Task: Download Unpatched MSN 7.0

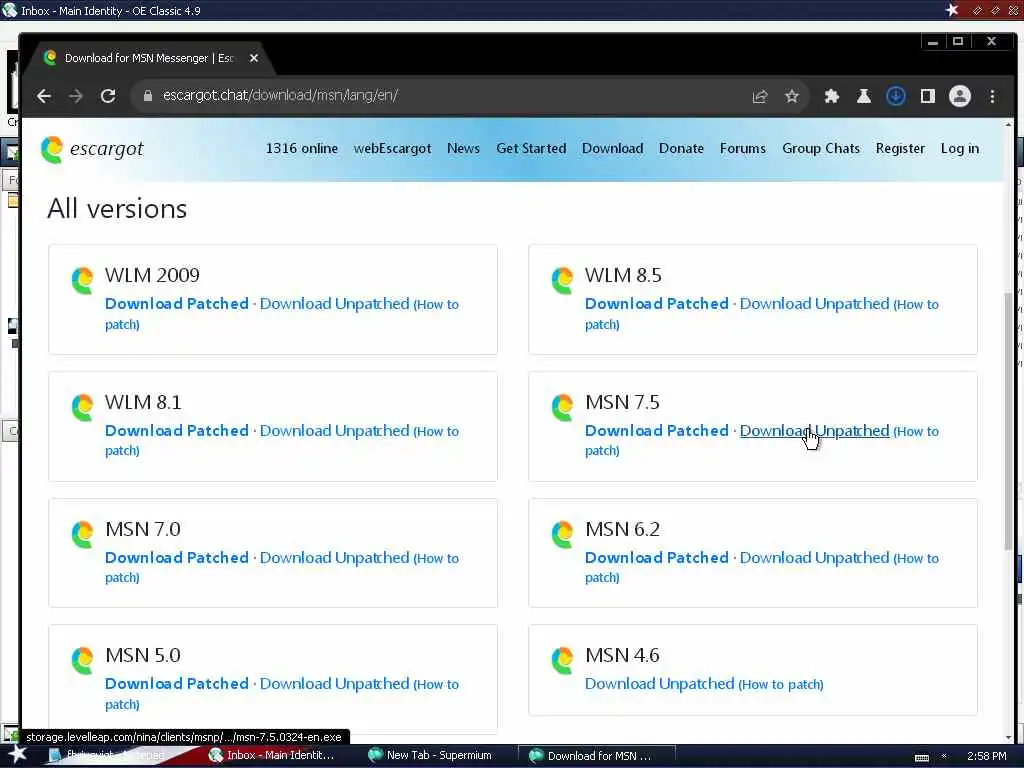Action: pos(334,558)
